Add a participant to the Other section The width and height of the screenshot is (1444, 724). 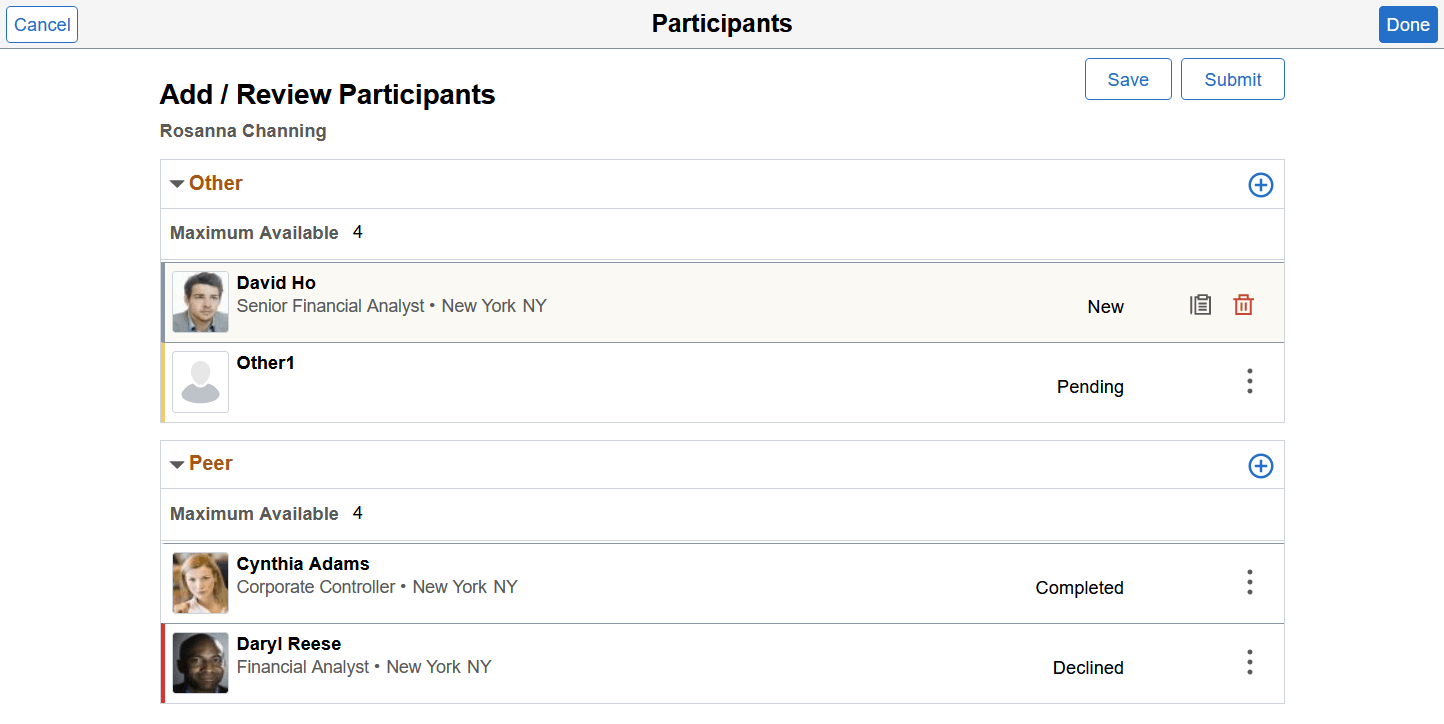(1260, 185)
